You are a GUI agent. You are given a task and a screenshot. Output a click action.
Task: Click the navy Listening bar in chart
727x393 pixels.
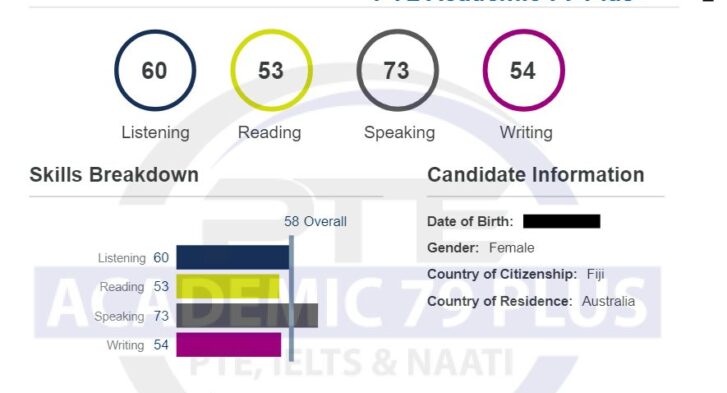[233, 257]
